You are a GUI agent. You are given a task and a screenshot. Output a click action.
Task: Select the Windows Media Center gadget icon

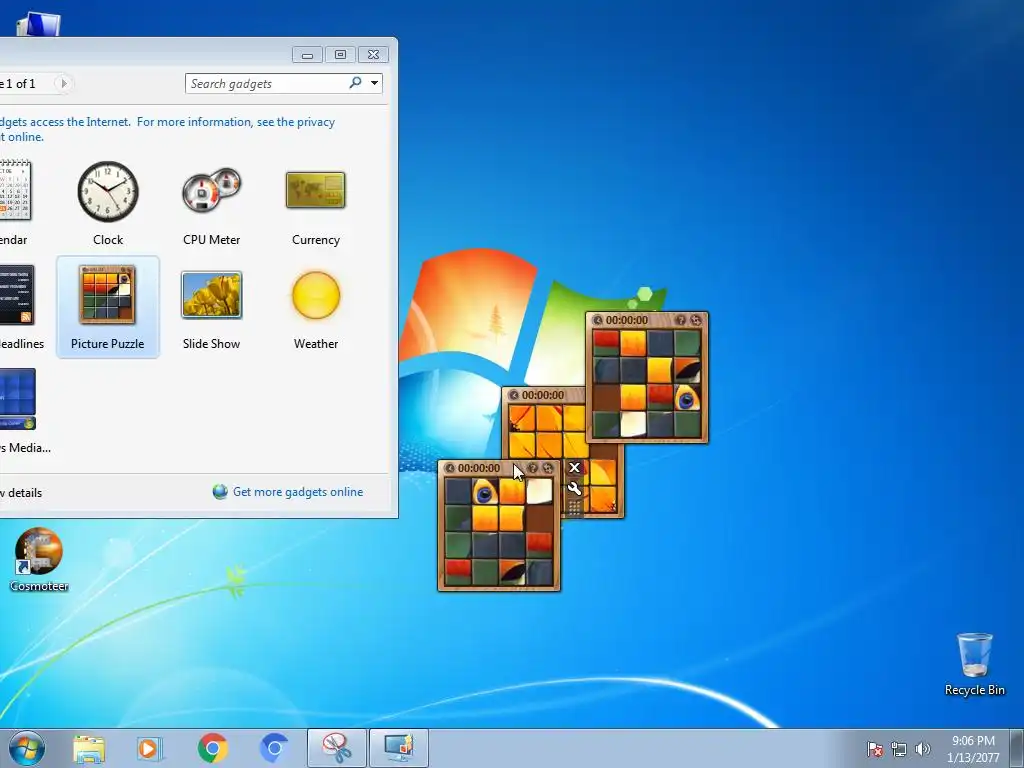coord(18,398)
